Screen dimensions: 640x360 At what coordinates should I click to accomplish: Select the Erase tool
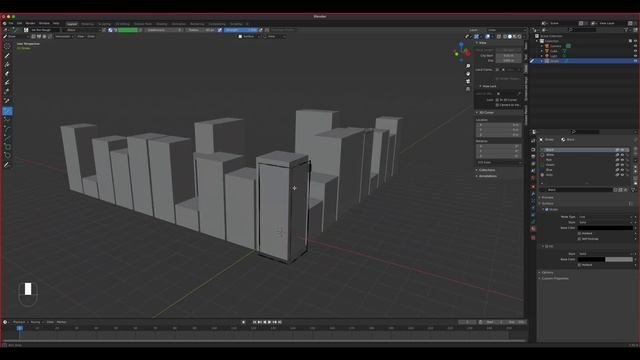(x=7, y=74)
